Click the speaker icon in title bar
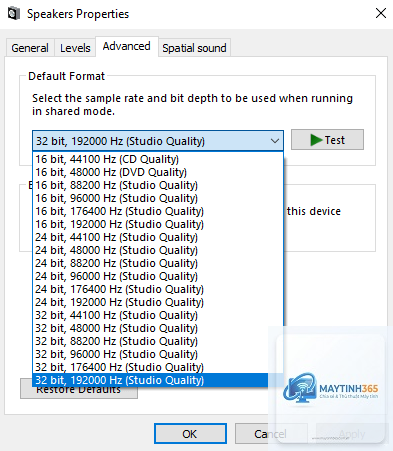 13,13
